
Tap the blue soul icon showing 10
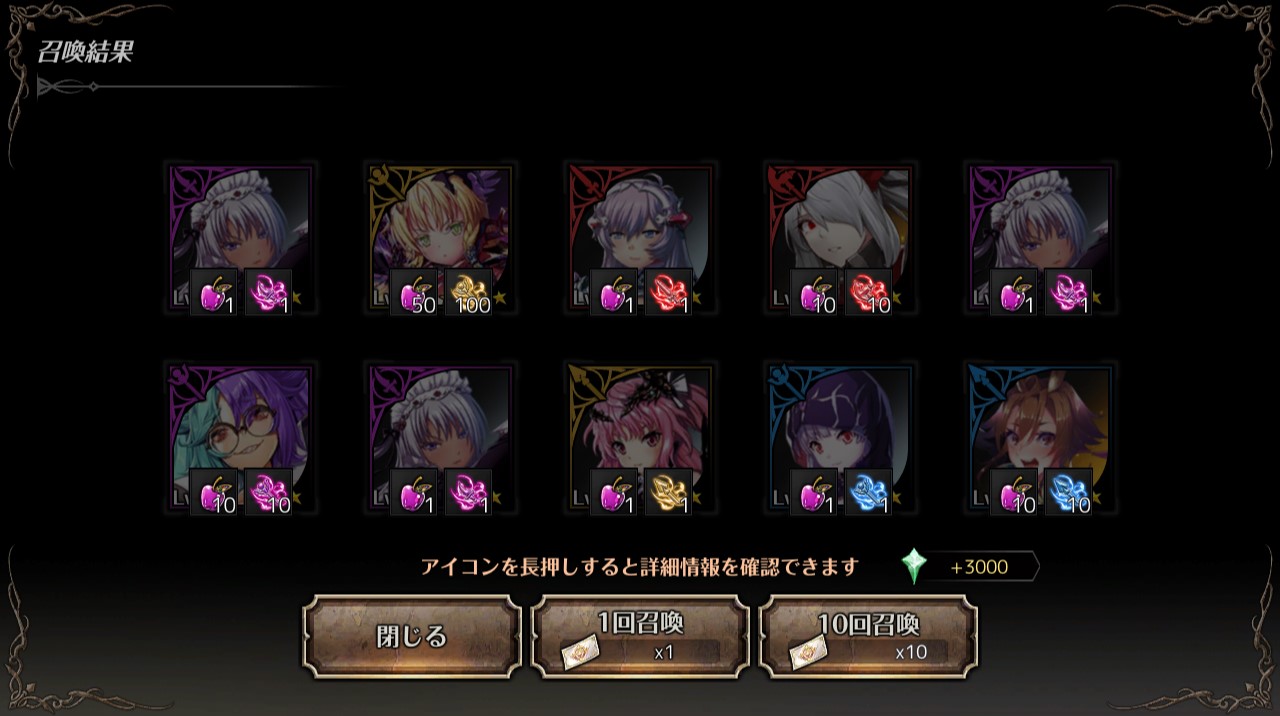coord(1068,493)
